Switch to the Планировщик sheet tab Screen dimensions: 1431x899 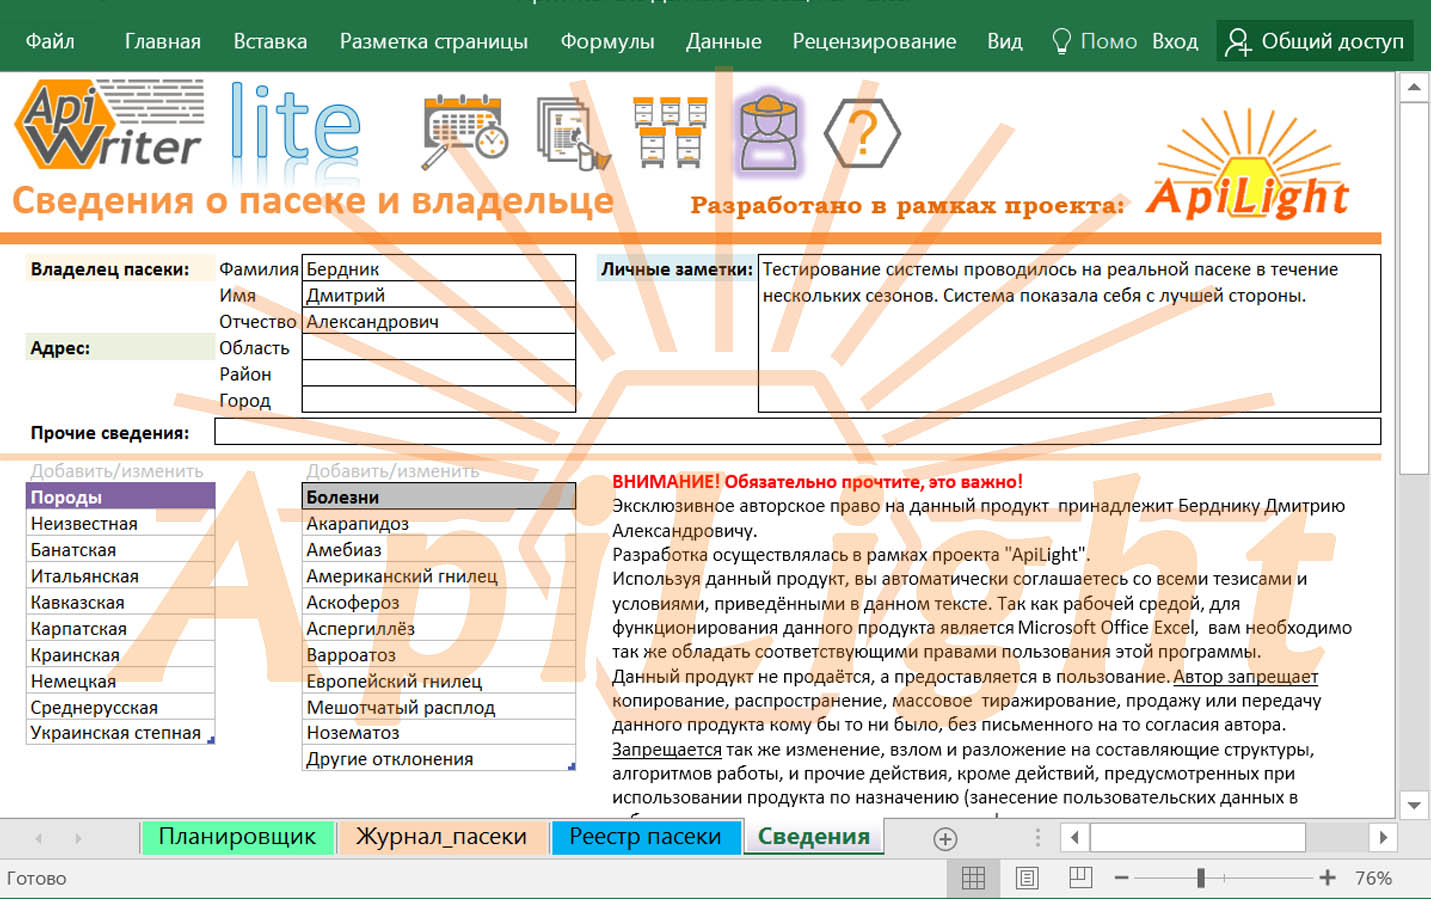coord(237,837)
